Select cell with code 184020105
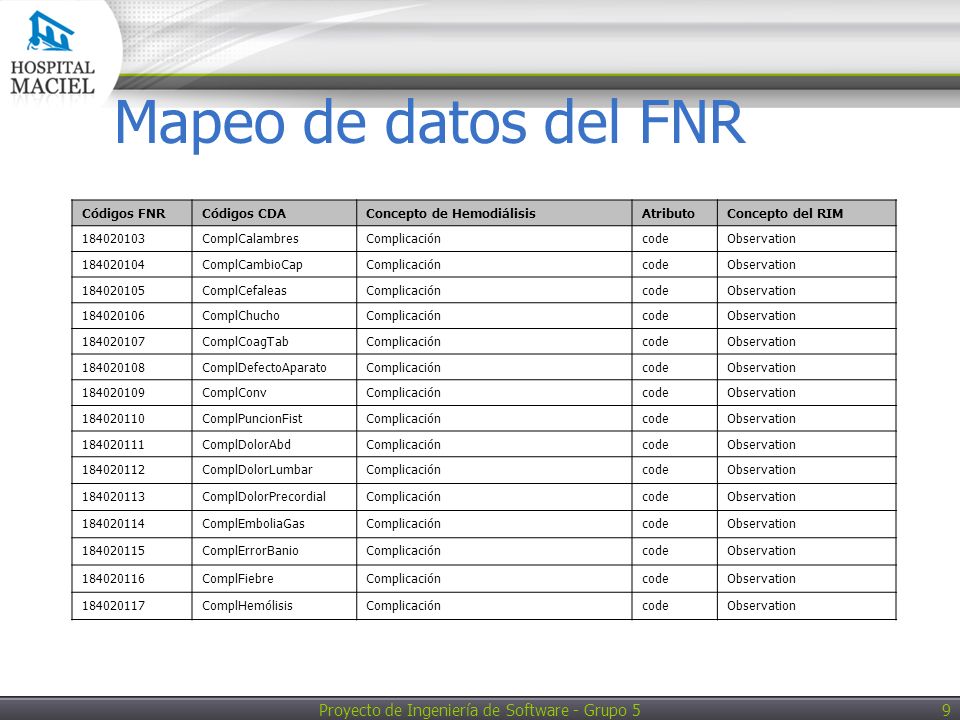This screenshot has height=720, width=960. point(132,290)
